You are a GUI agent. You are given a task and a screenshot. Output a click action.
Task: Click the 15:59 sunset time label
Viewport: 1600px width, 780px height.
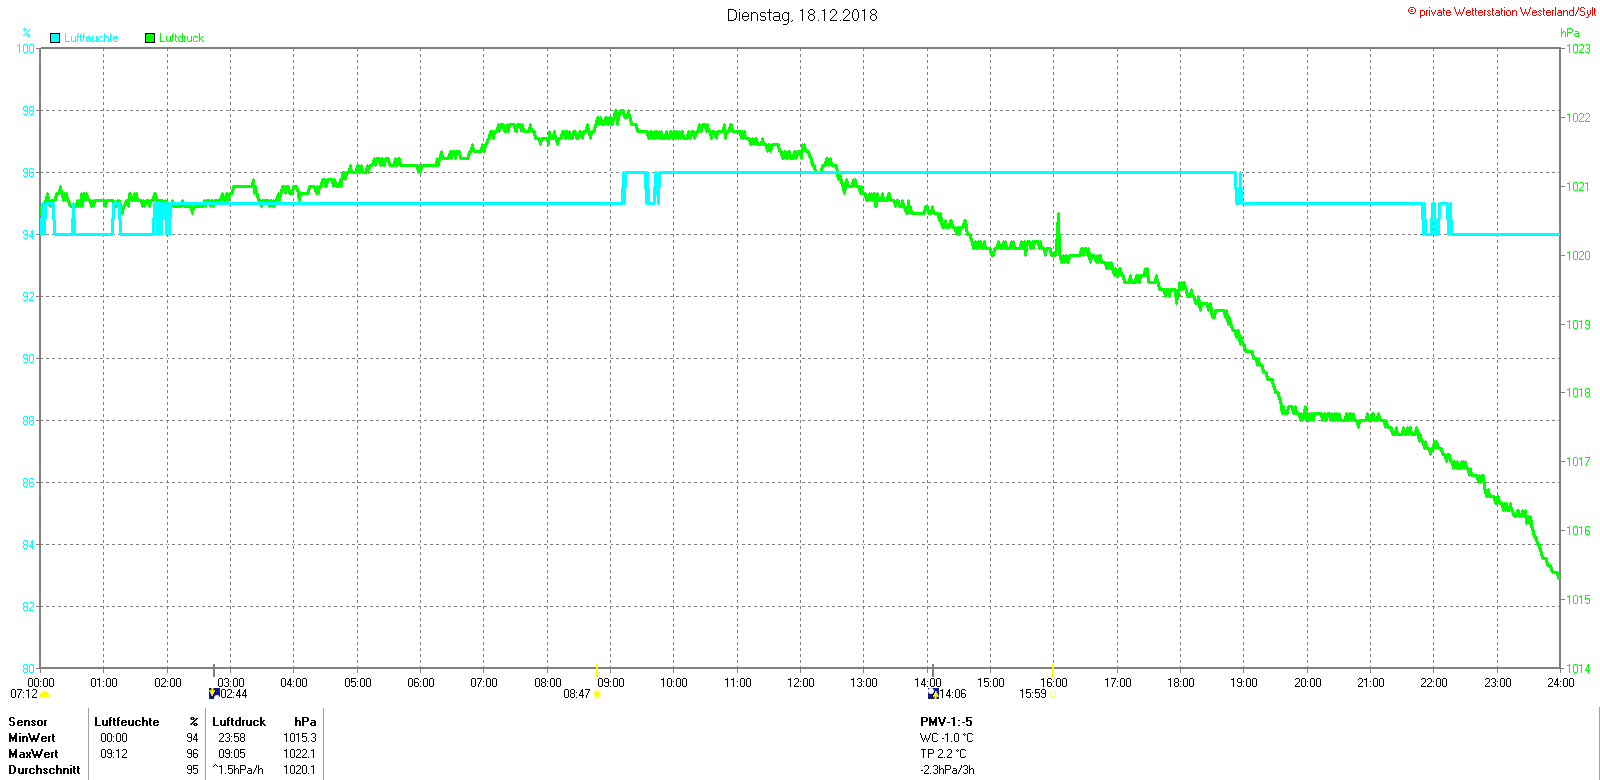click(1033, 694)
